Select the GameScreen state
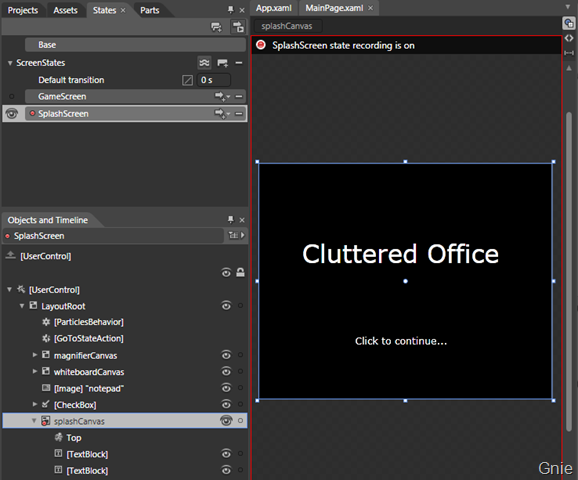The width and height of the screenshot is (578, 480). point(135,97)
